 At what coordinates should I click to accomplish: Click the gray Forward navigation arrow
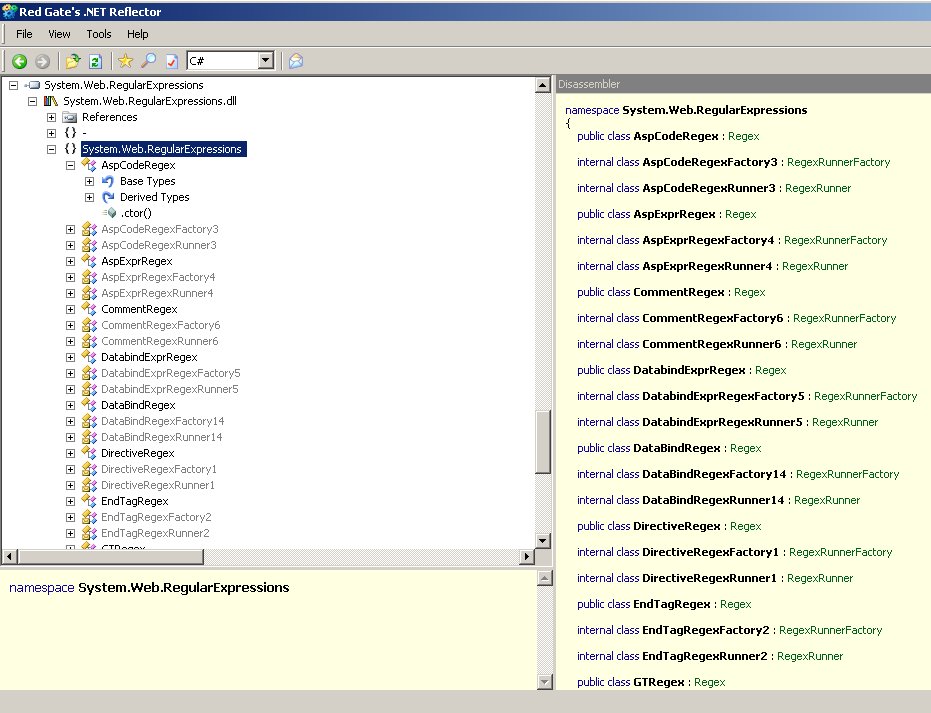tap(42, 61)
